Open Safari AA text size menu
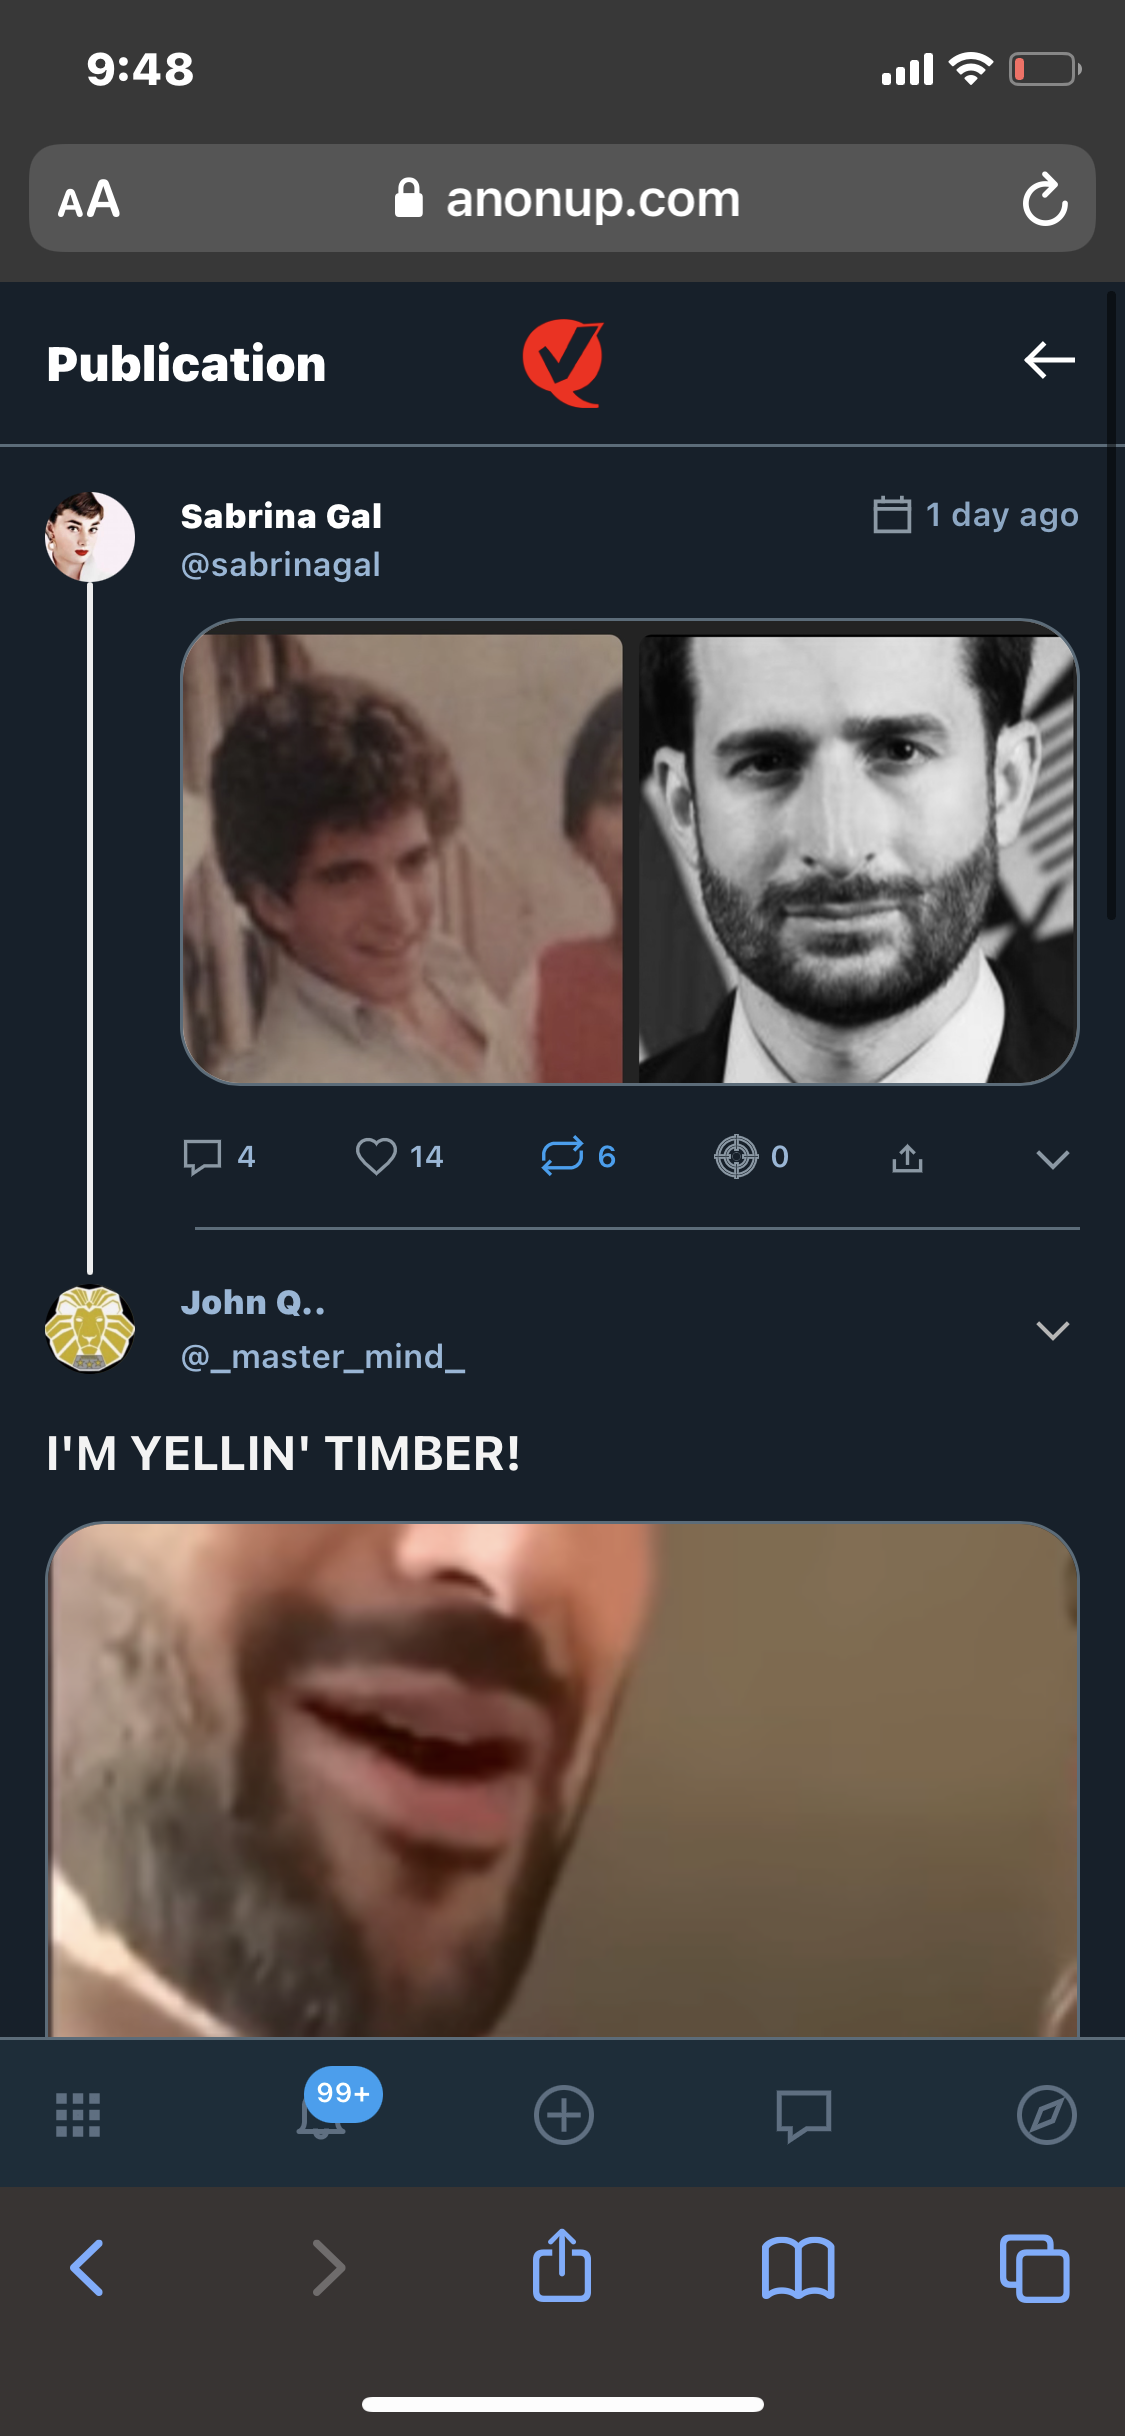The image size is (1125, 2436). click(x=89, y=199)
